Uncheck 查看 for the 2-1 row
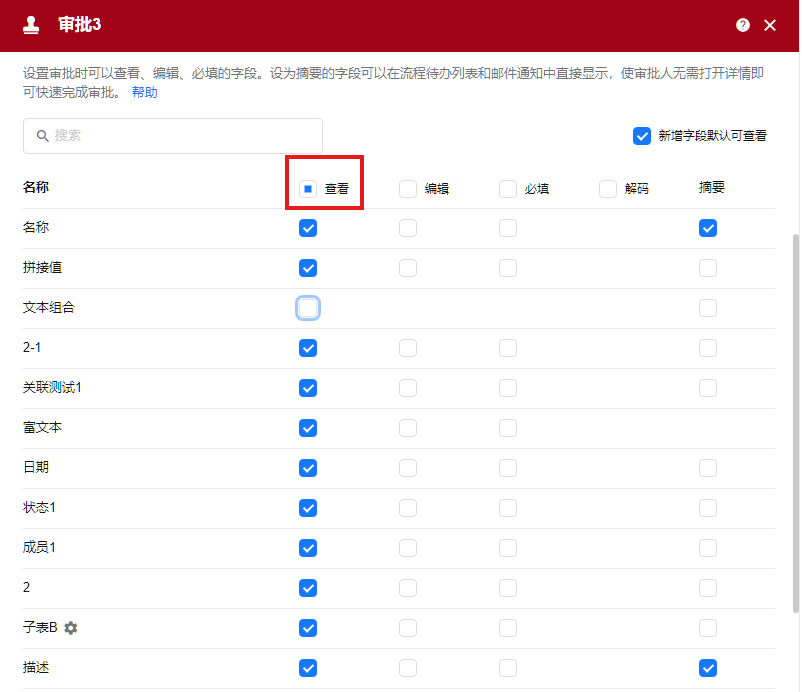The image size is (802, 692). tap(308, 348)
